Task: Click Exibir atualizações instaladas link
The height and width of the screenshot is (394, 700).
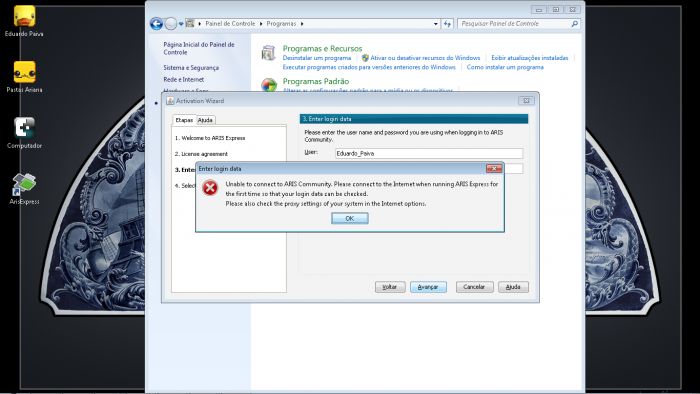Action: pos(530,58)
